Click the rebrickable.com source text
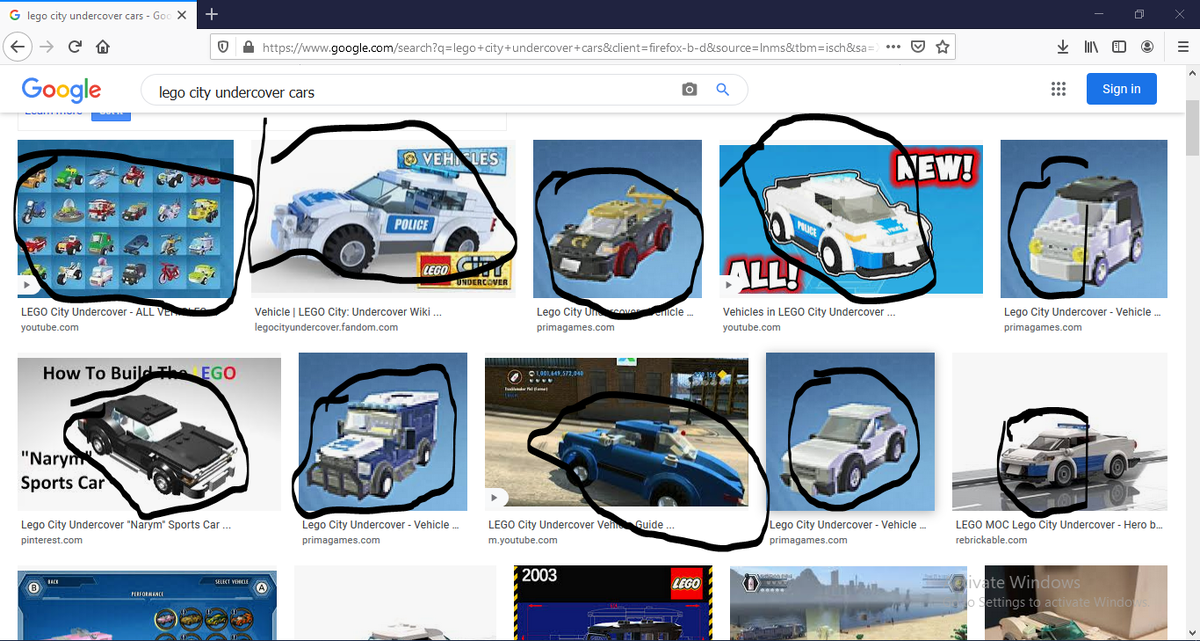The height and width of the screenshot is (641, 1200). click(x=991, y=540)
